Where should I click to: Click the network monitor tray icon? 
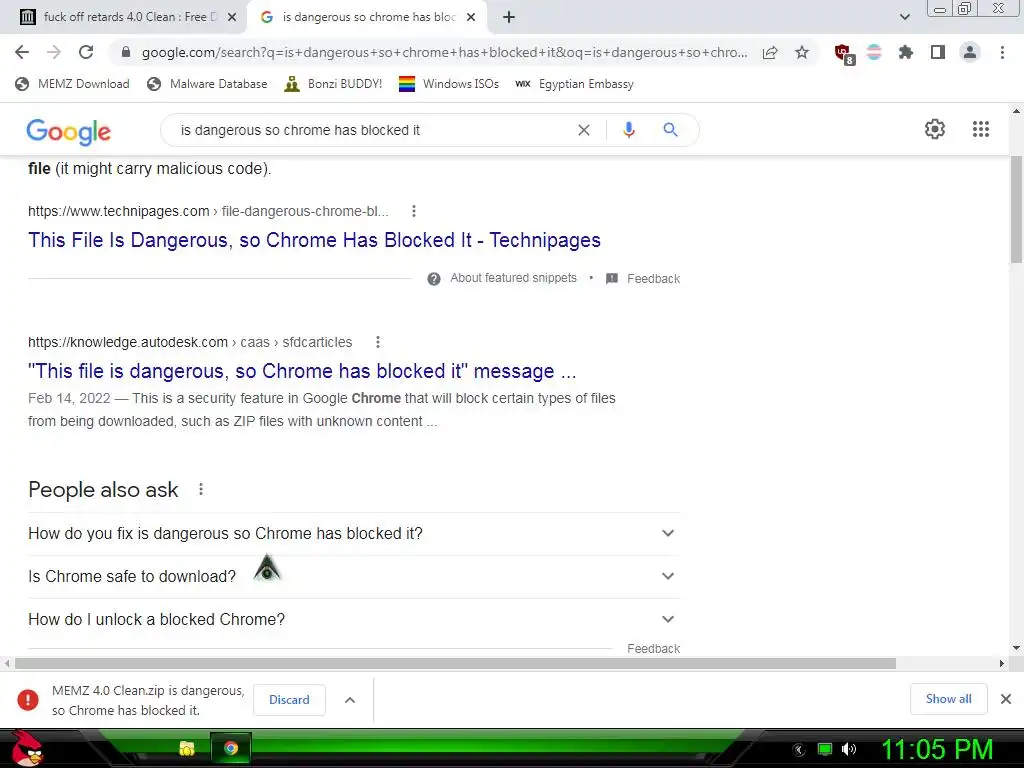(x=825, y=749)
